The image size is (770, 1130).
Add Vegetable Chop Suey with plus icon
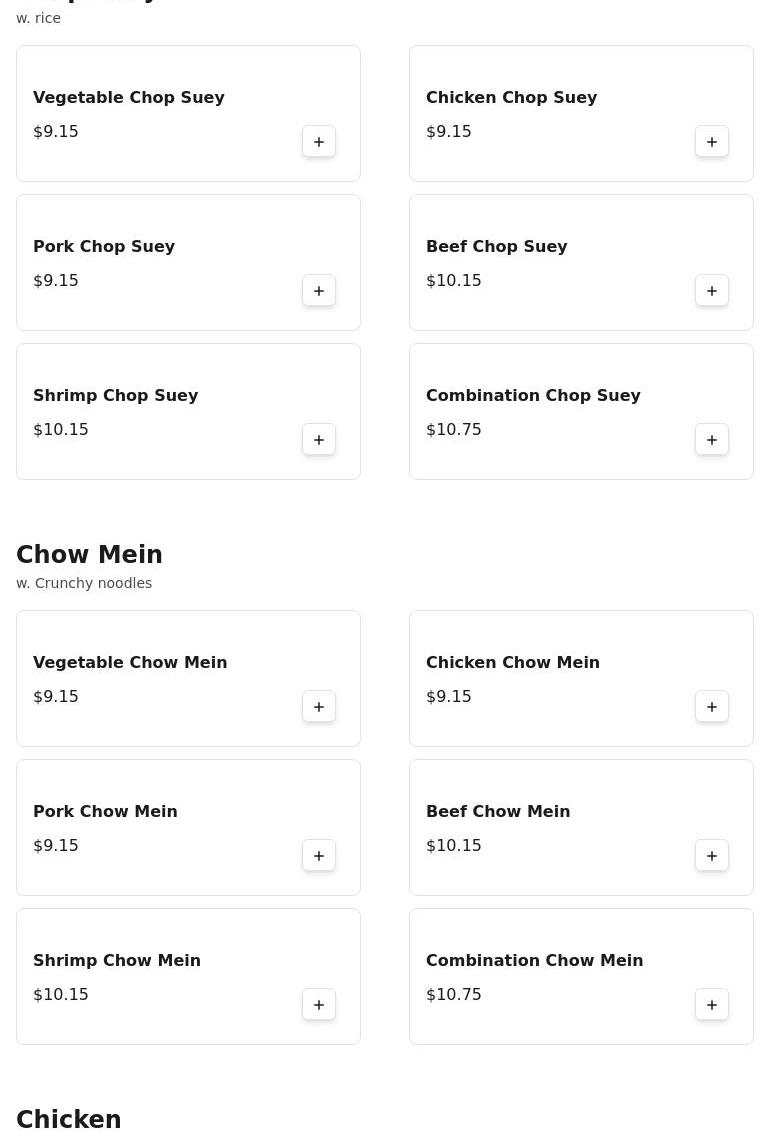coord(319,142)
